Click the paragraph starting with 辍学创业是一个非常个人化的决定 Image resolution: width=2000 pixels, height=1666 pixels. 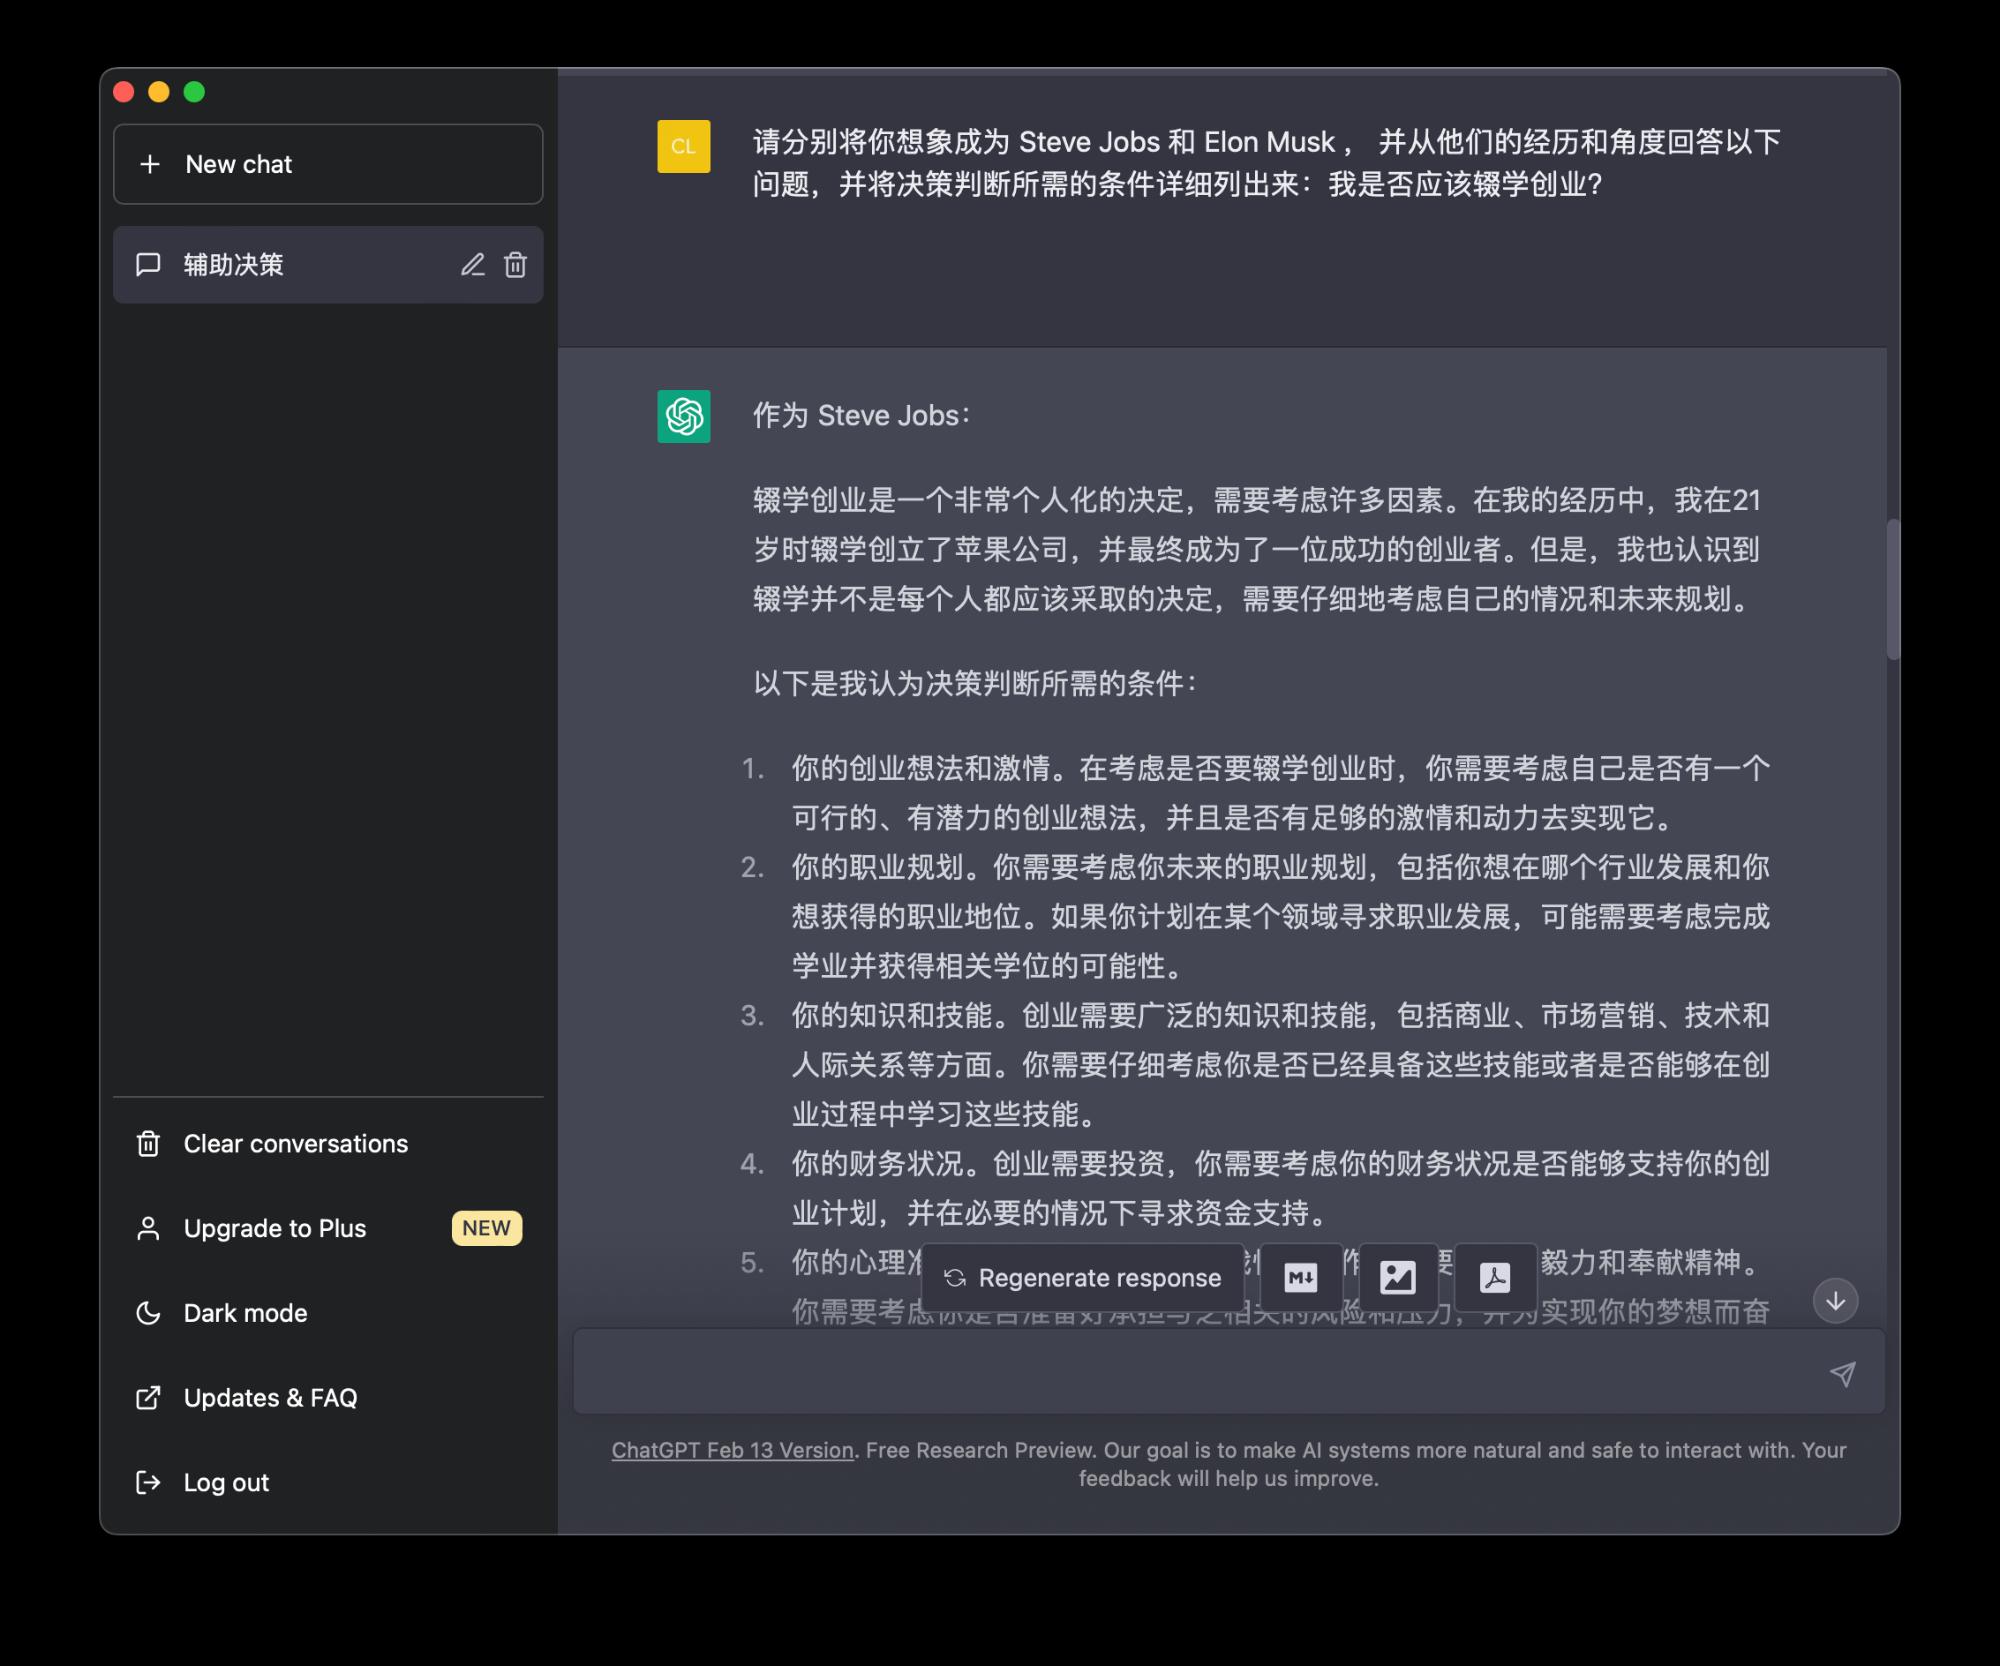coord(1257,550)
